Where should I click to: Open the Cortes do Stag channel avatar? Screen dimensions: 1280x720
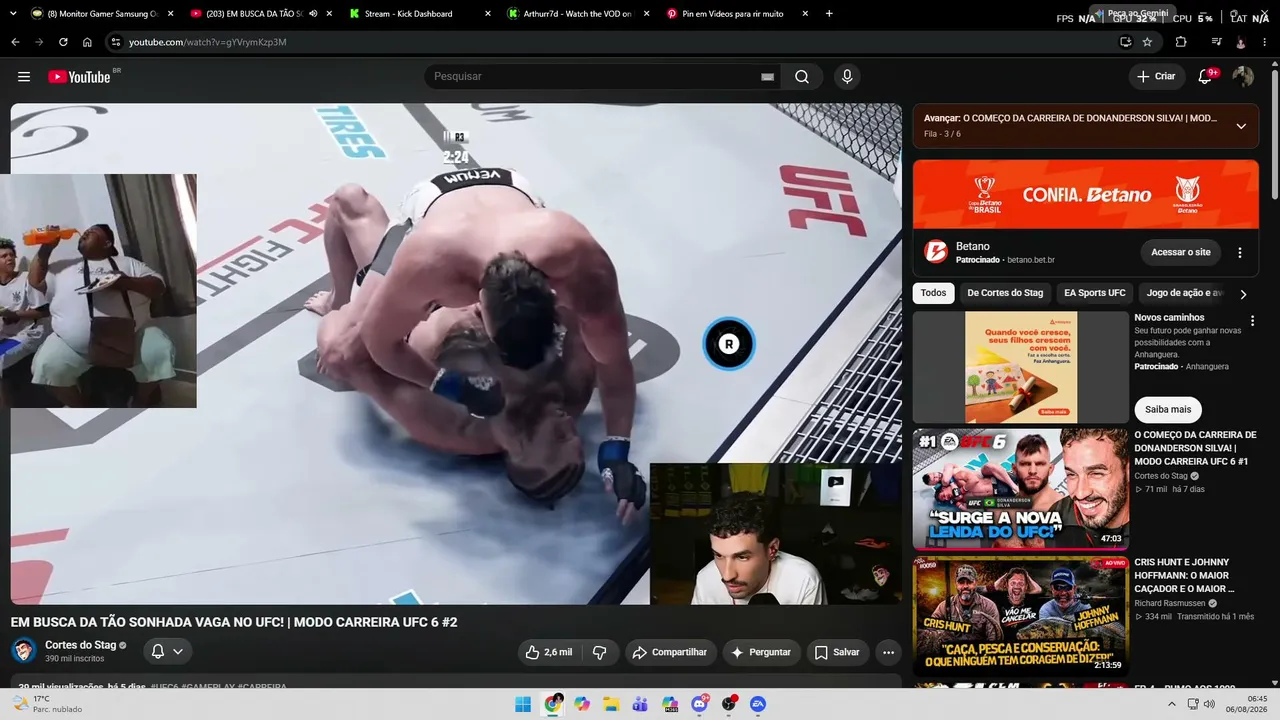tap(24, 651)
